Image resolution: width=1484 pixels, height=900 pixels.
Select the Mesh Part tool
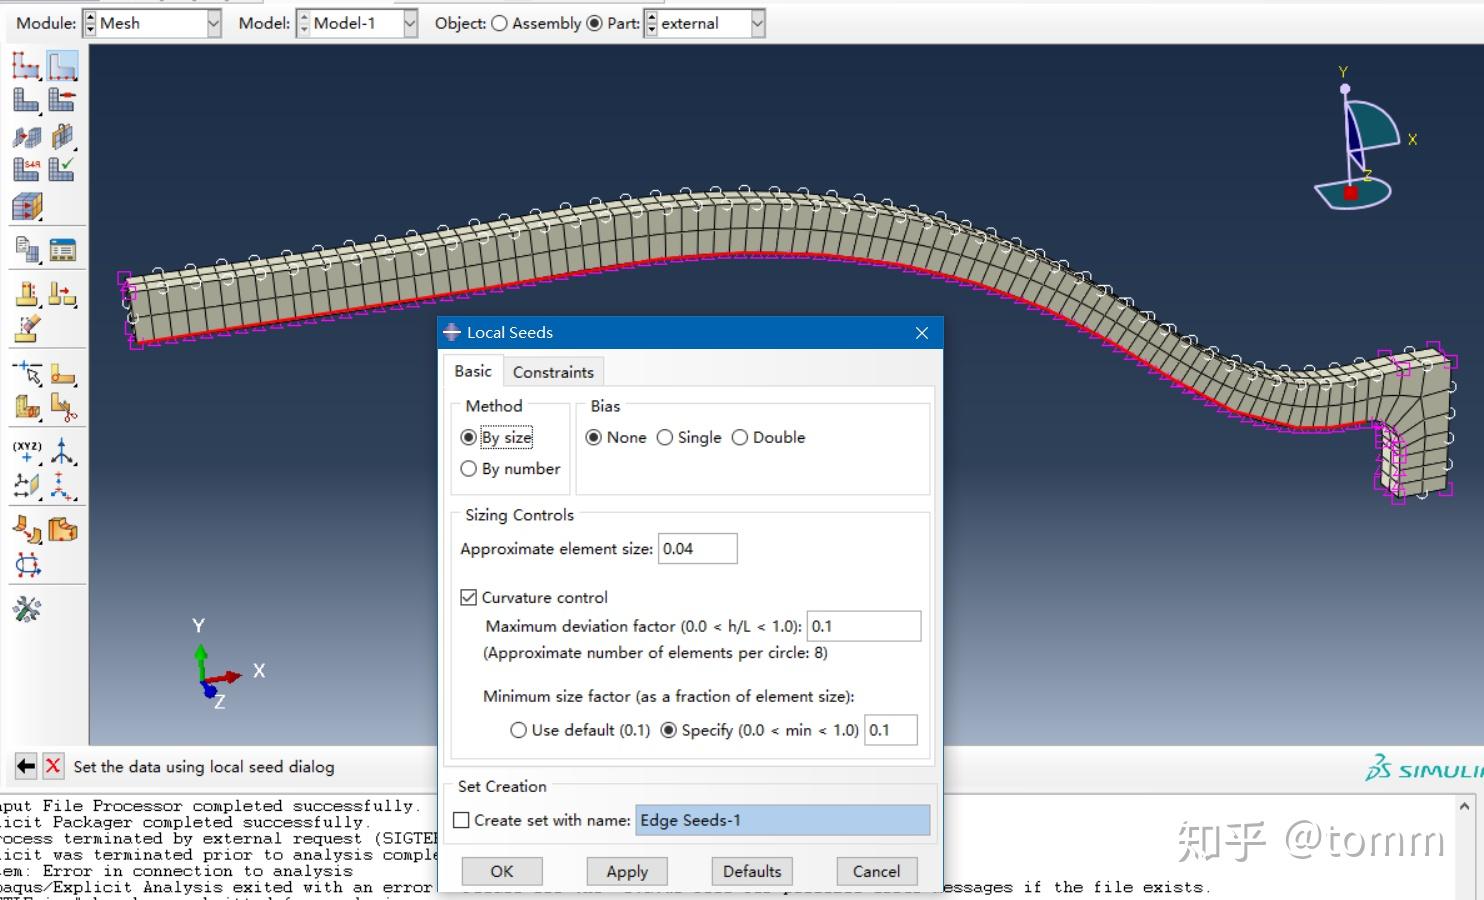25,100
